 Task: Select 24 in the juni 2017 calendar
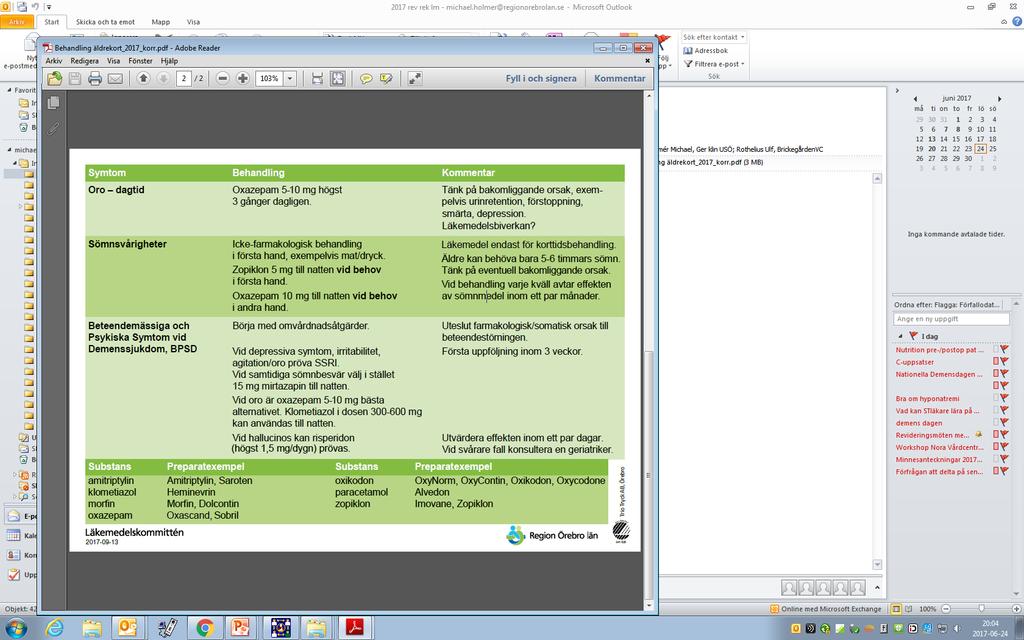click(x=980, y=149)
